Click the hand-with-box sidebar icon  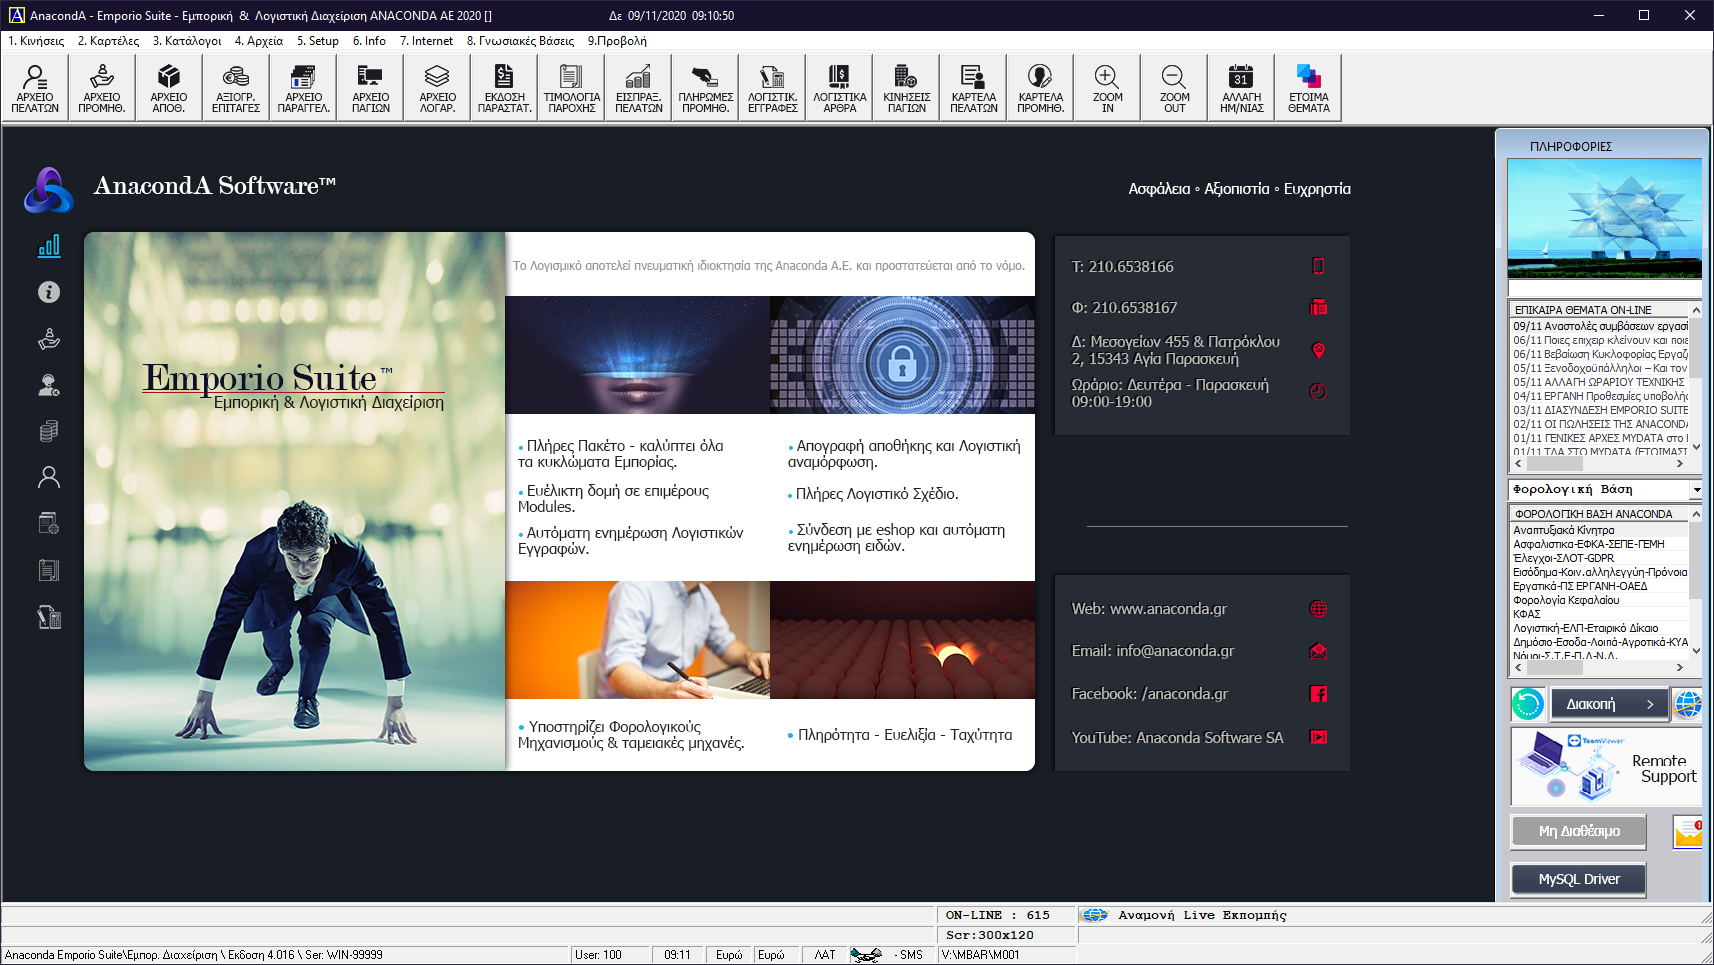coord(49,339)
